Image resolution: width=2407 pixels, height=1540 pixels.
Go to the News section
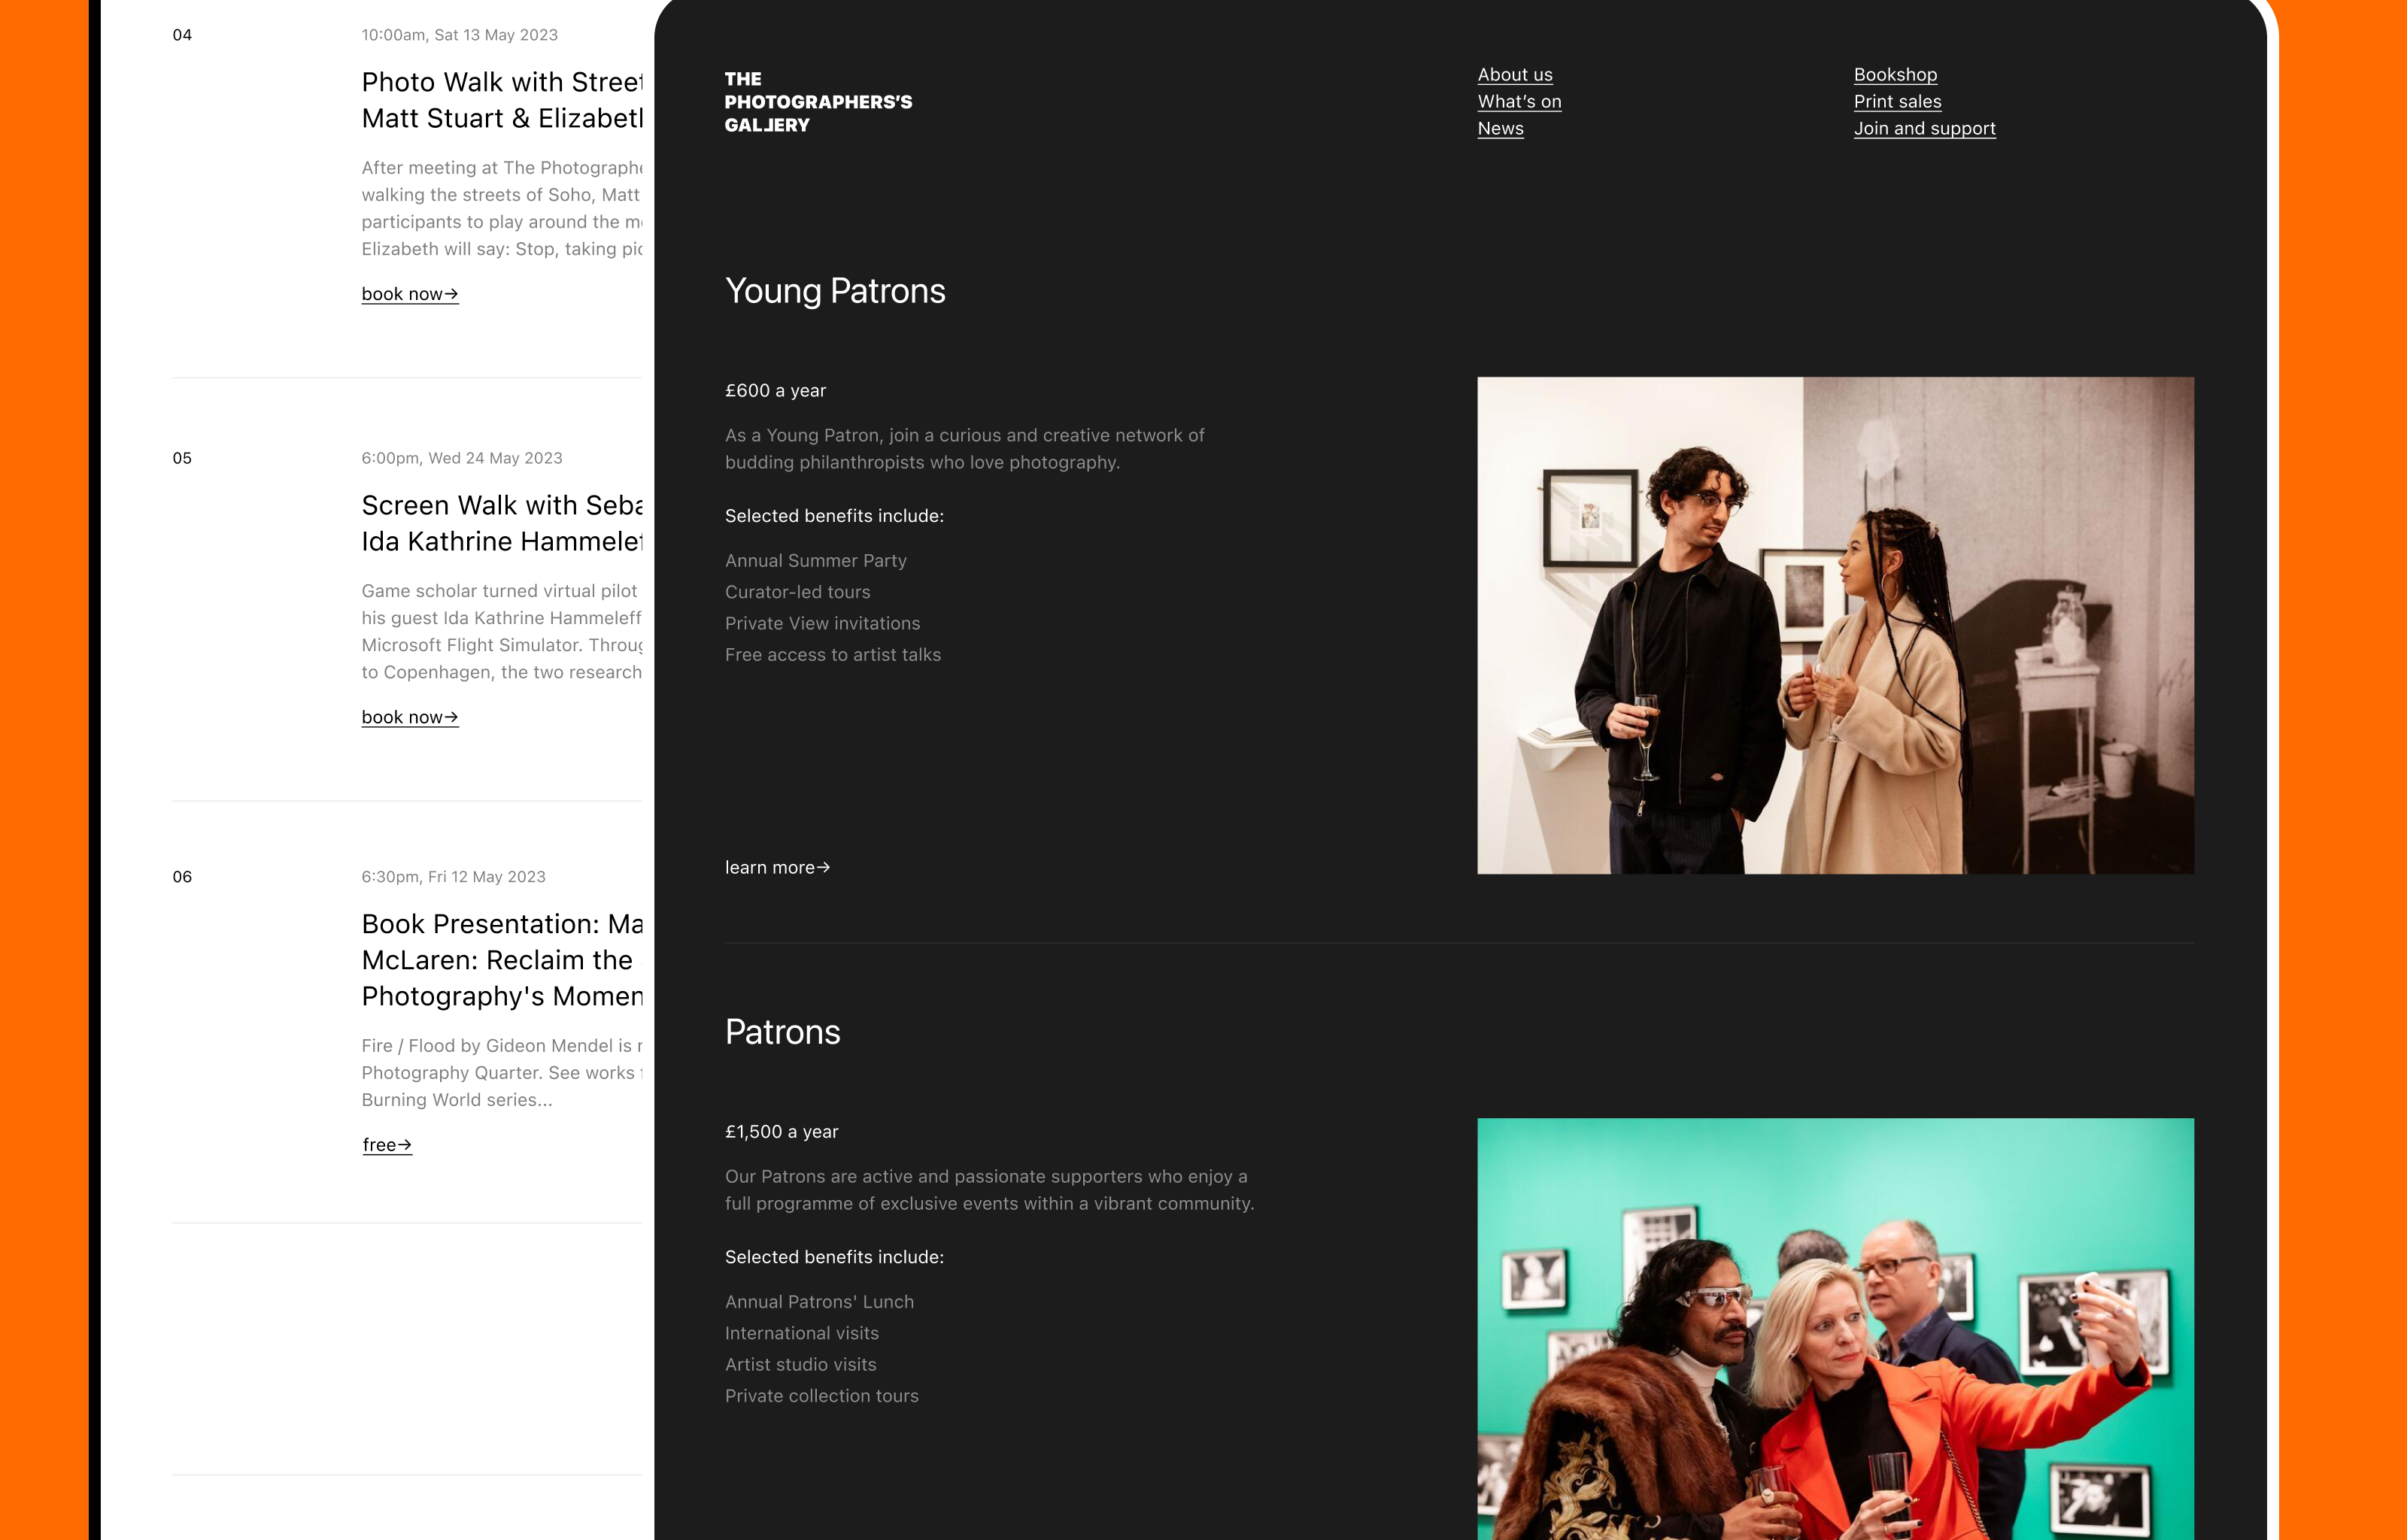coord(1500,129)
